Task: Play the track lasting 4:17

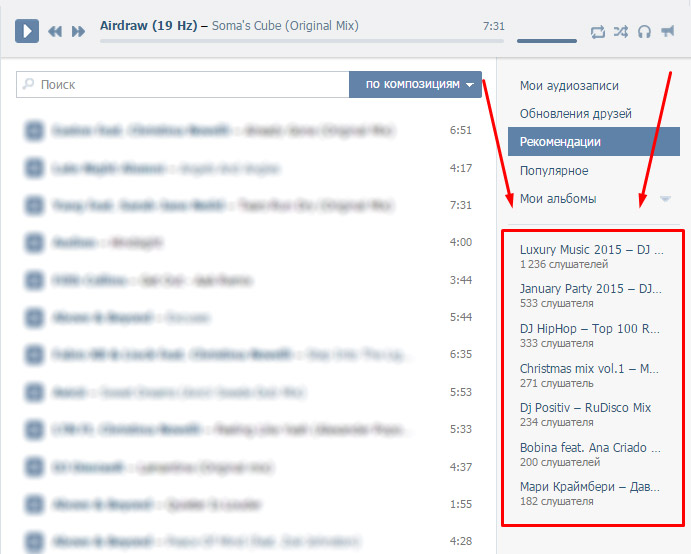Action: pyautogui.click(x=34, y=168)
